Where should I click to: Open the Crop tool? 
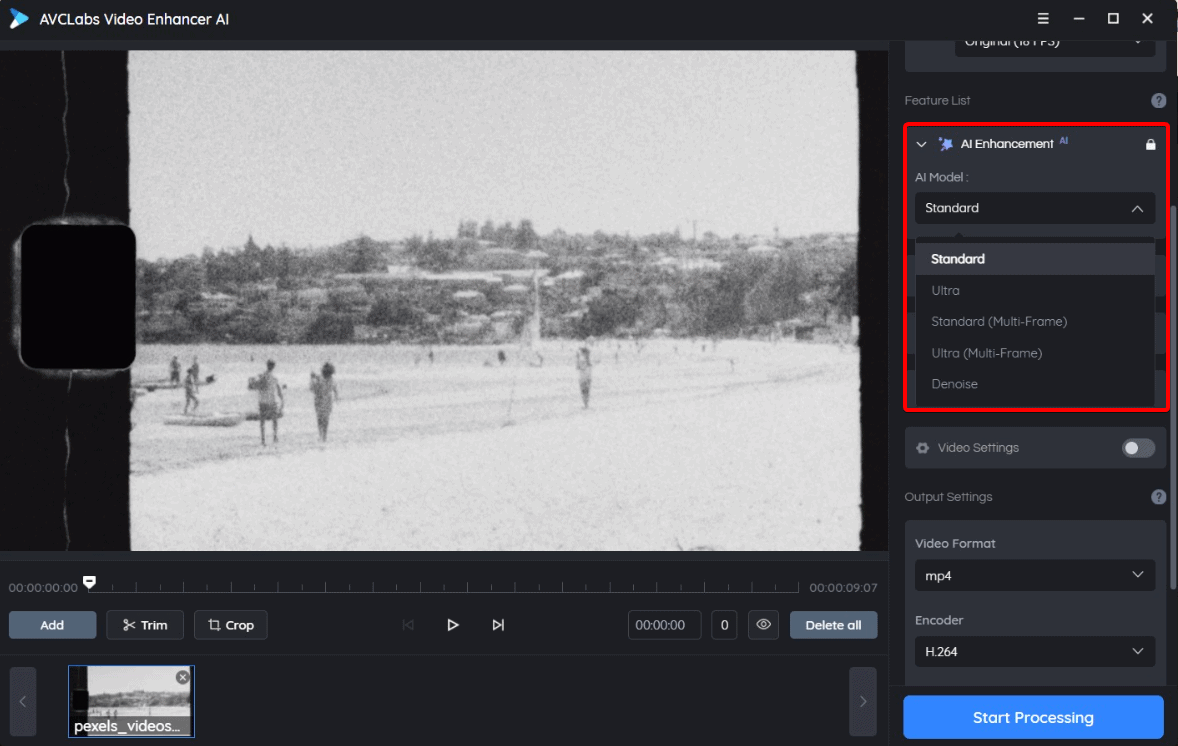[x=230, y=624]
